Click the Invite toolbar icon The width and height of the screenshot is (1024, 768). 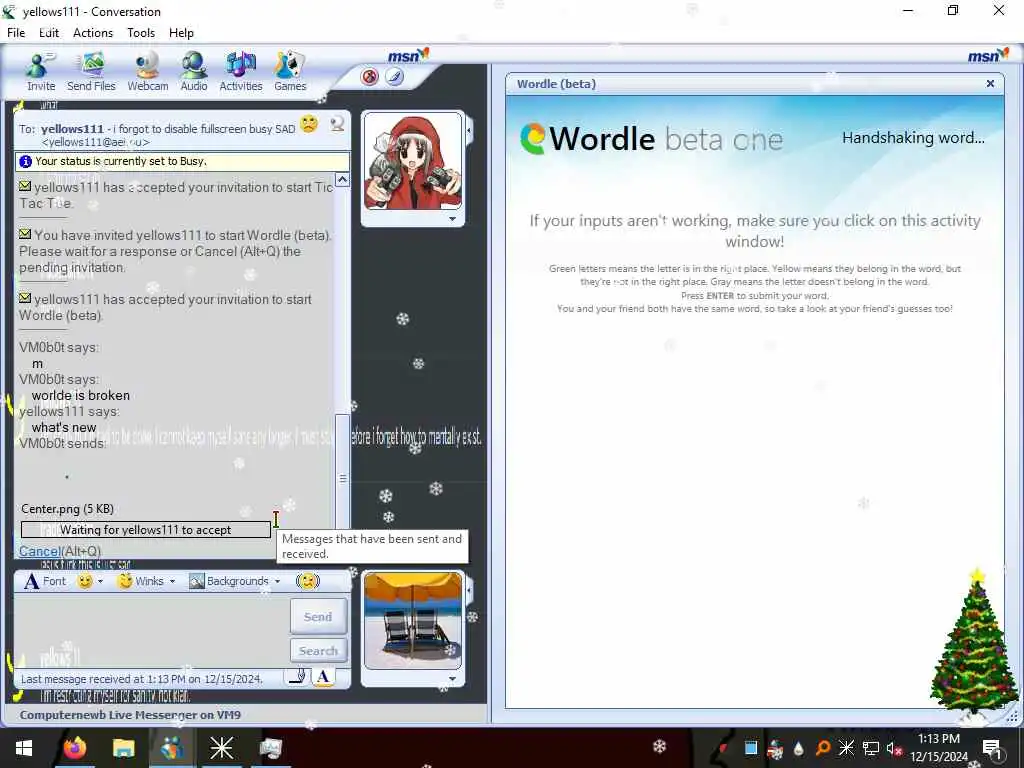pyautogui.click(x=40, y=71)
